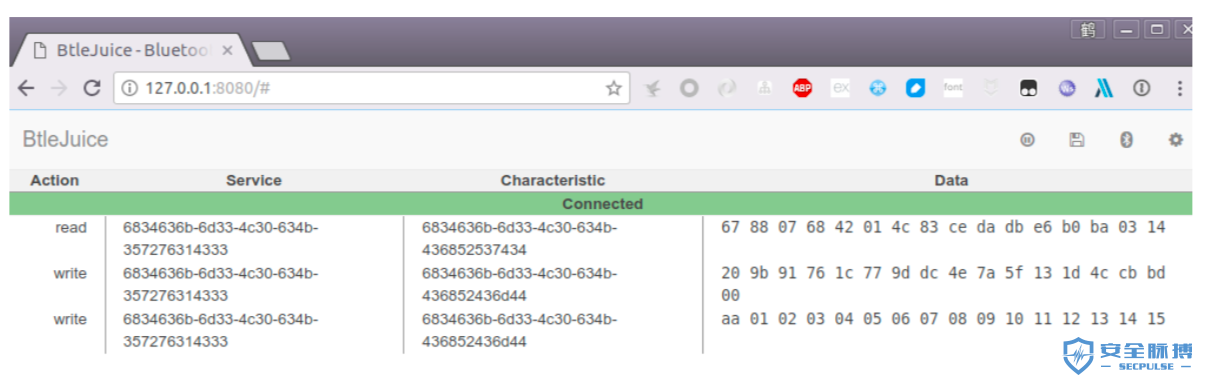Focus the address bar showing 127.0.0.1:8080/#

coord(372,88)
